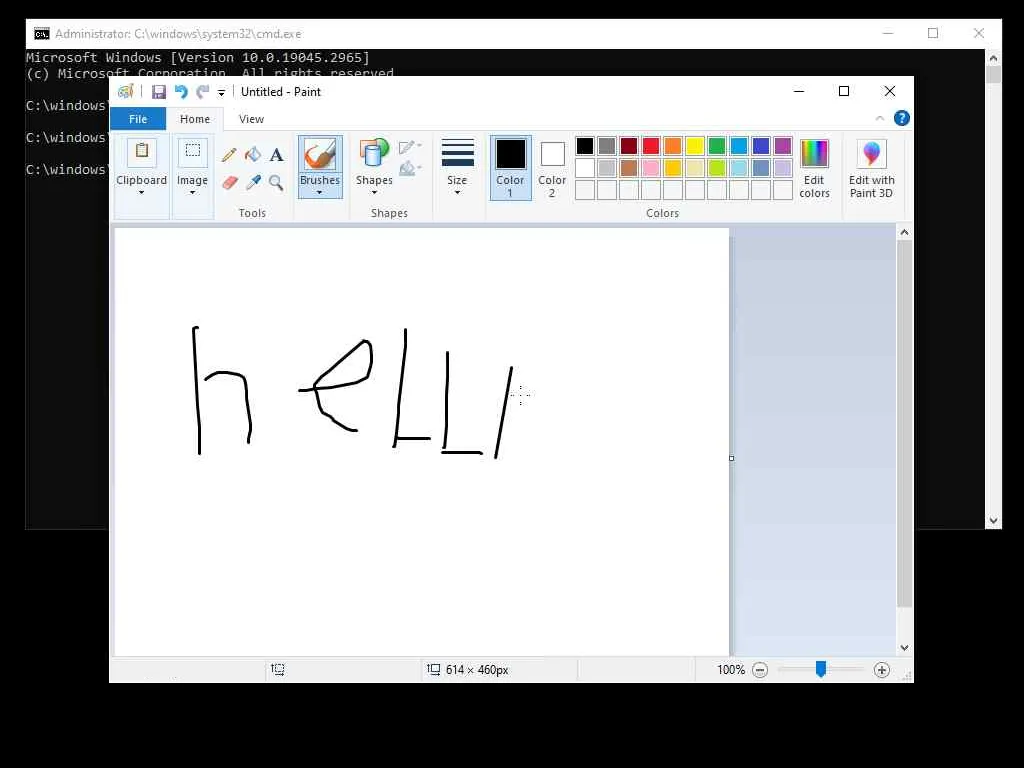This screenshot has width=1024, height=768.
Task: Open the Size dropdown arrow
Action: [x=457, y=193]
